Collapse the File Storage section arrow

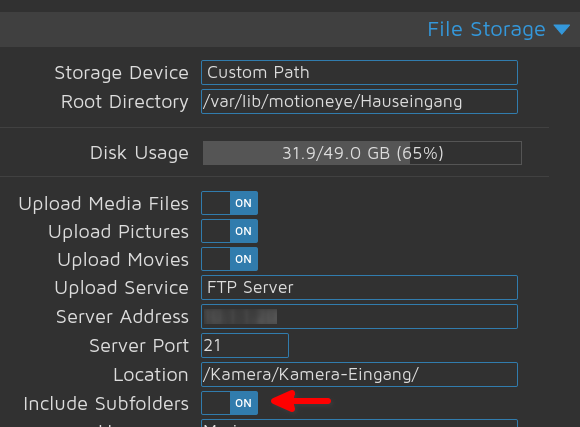point(562,30)
